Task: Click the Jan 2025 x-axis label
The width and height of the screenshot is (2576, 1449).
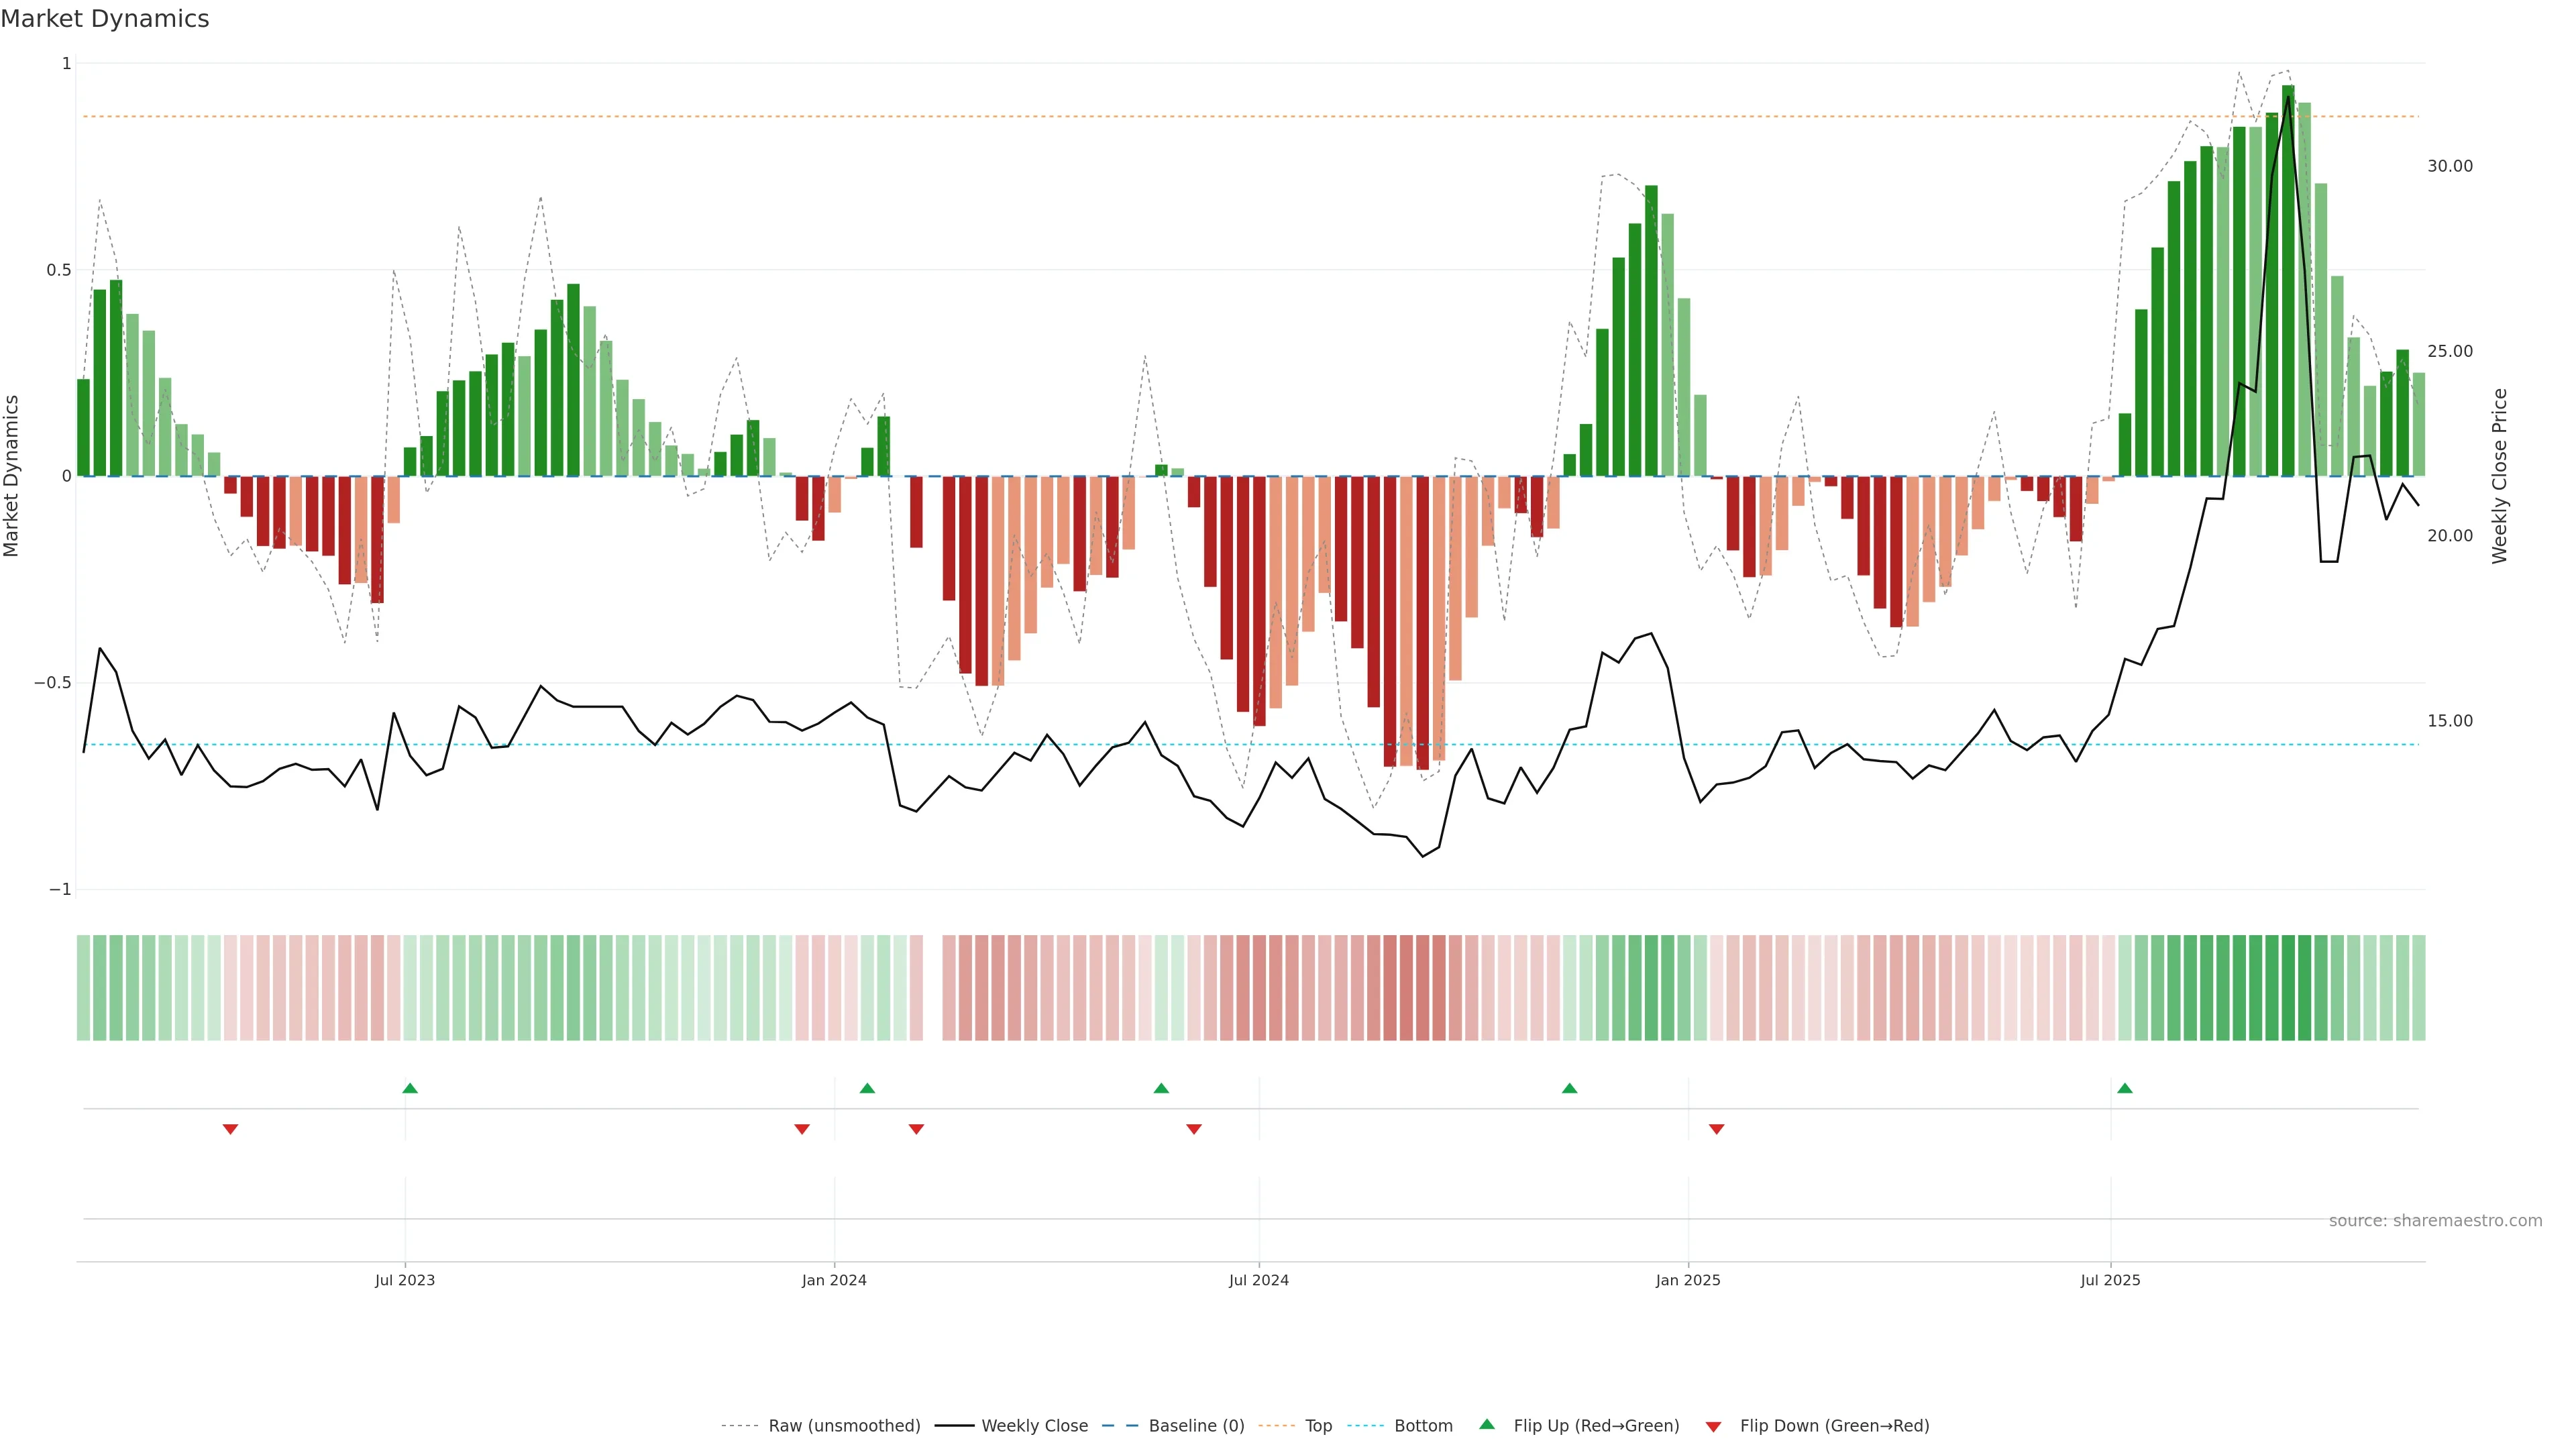Action: coord(1688,1280)
